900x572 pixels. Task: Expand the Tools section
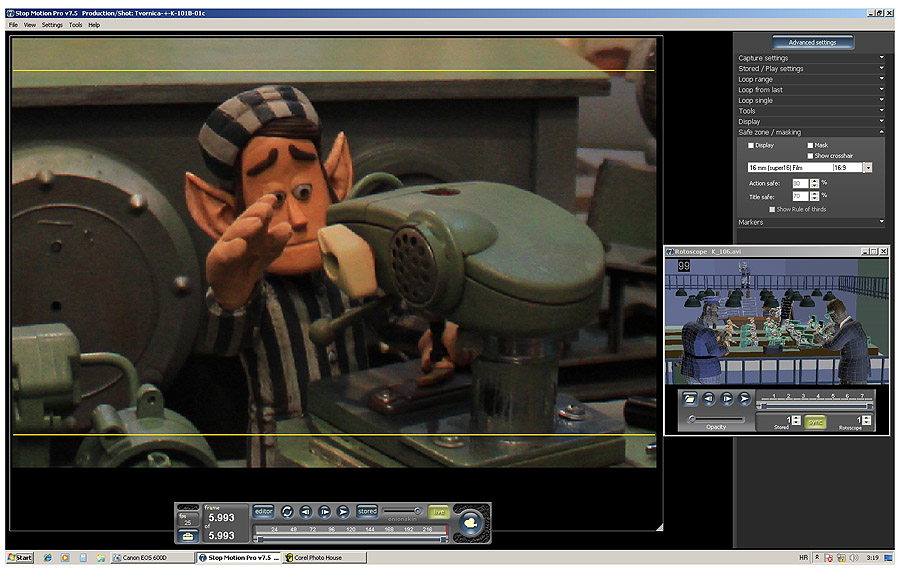(810, 111)
